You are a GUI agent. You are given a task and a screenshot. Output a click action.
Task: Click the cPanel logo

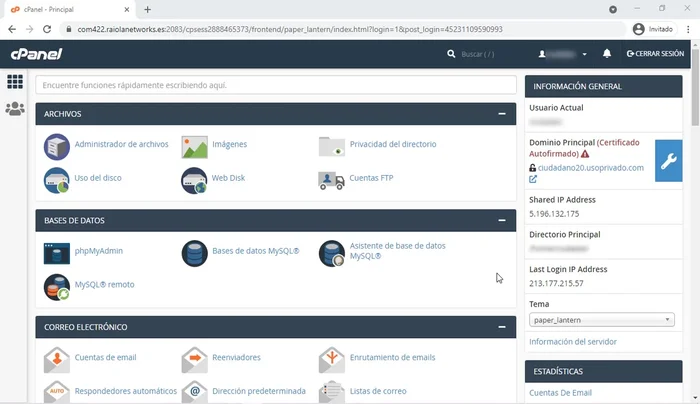(x=36, y=54)
